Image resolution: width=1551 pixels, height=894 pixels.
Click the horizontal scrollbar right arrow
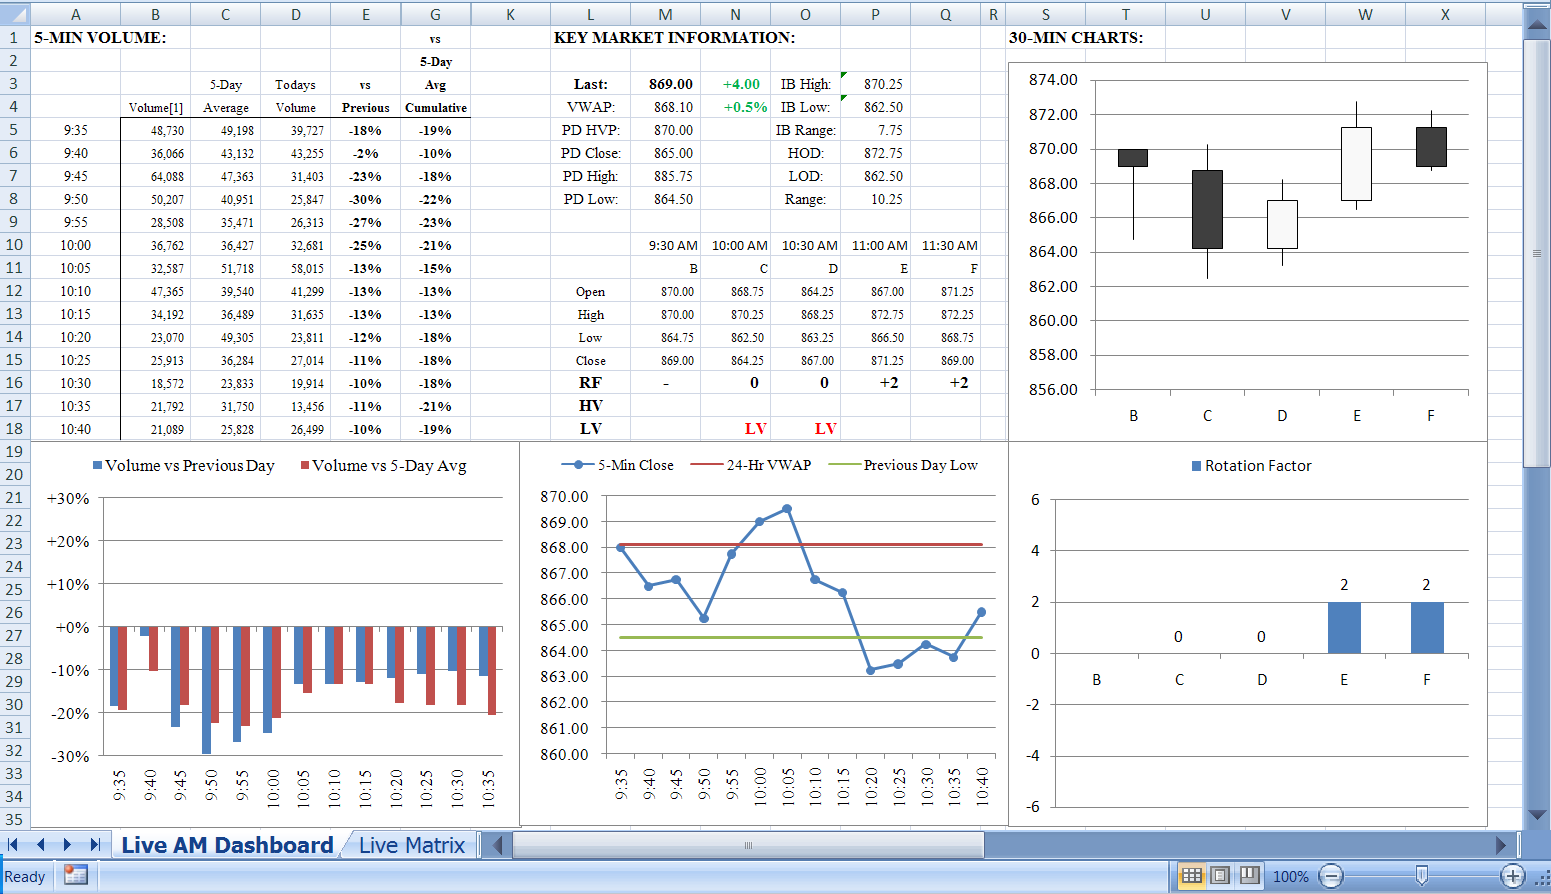pos(1500,845)
